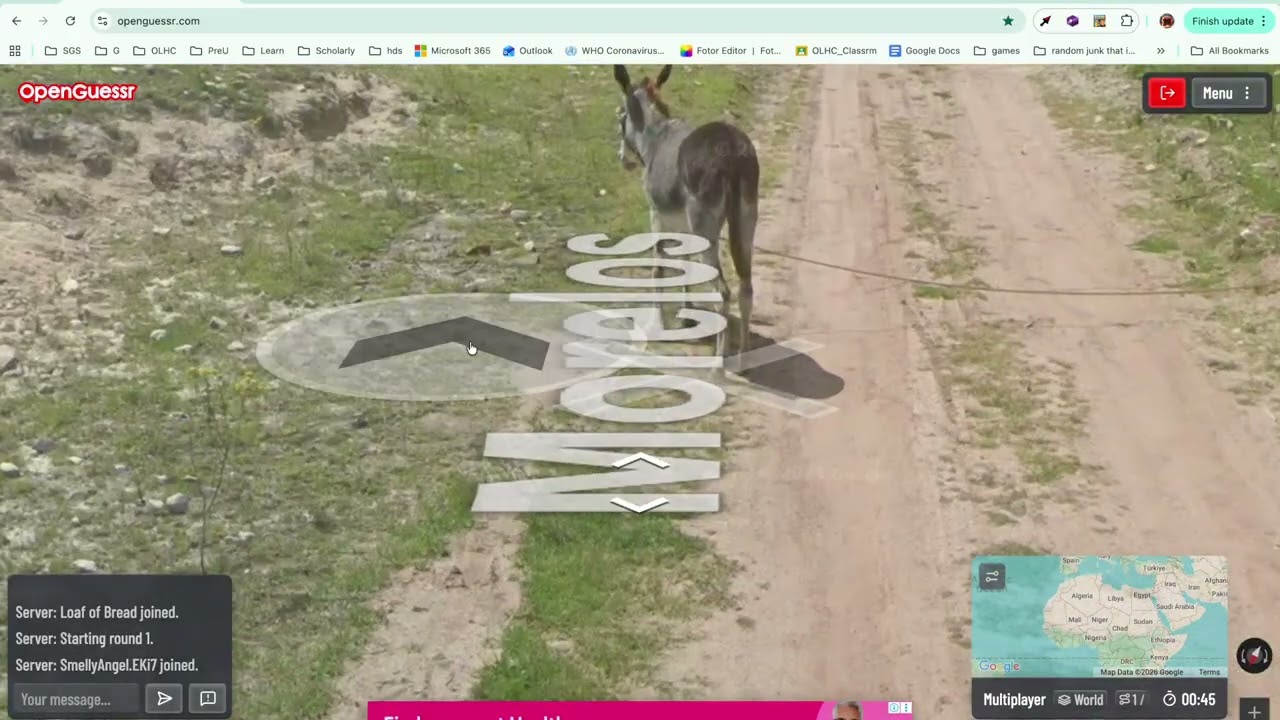Screen dimensions: 1280x720
Task: Open the games bookmarks folder
Action: tap(996, 51)
